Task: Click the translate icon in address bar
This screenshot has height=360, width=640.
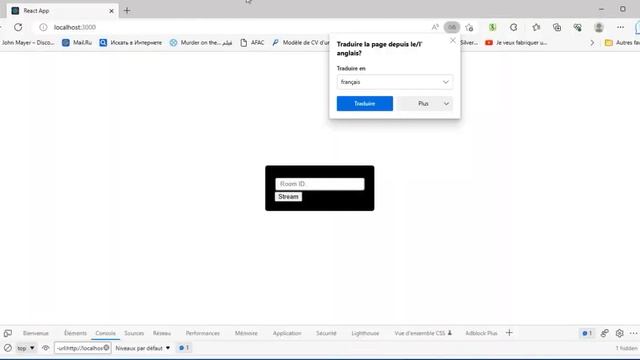Action: [452, 27]
